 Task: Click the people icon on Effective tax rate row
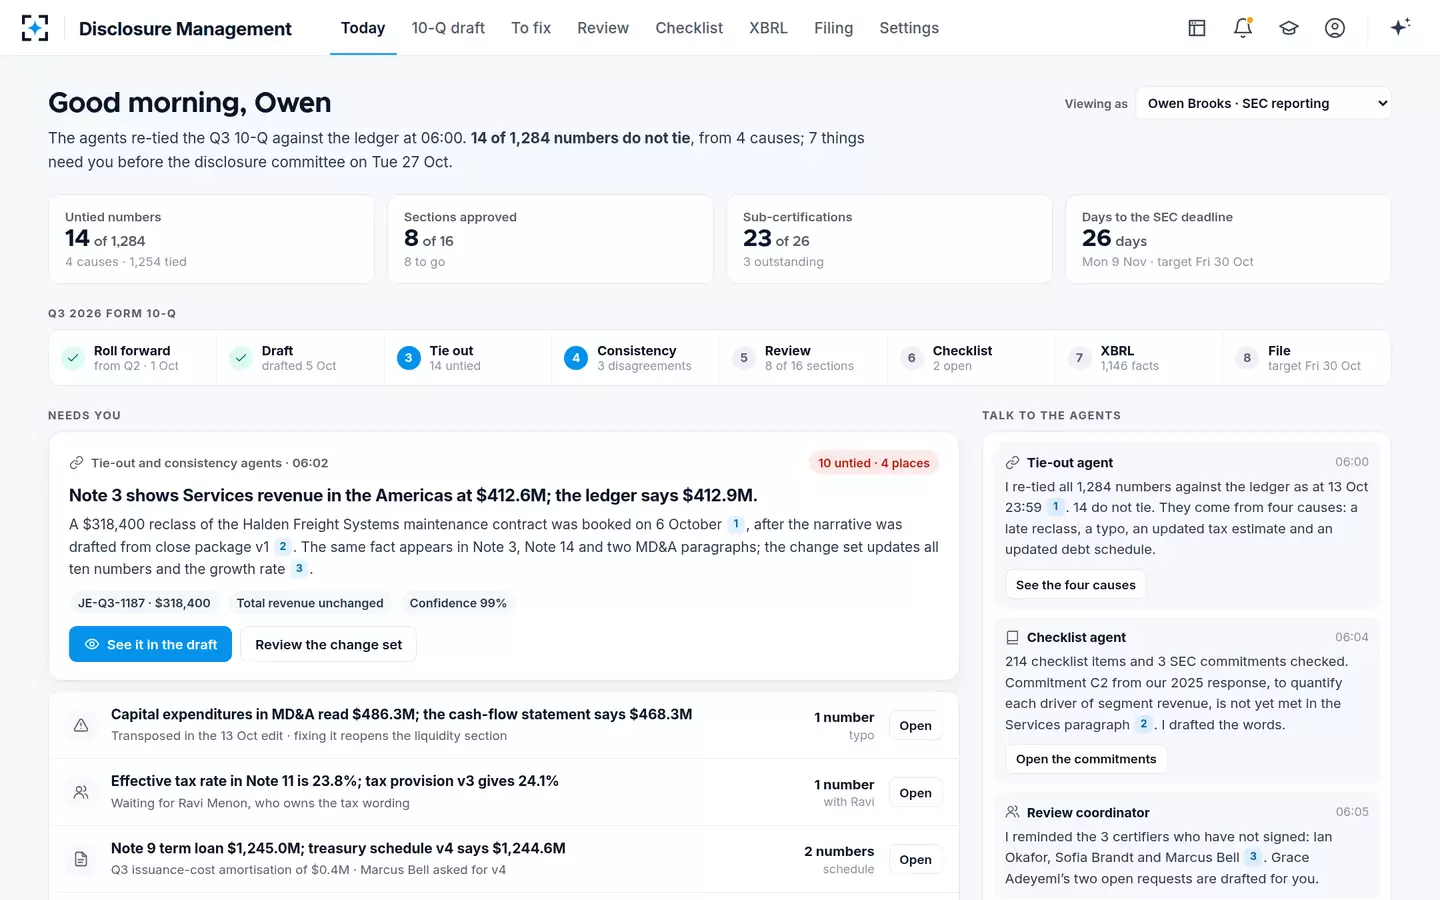pos(81,792)
